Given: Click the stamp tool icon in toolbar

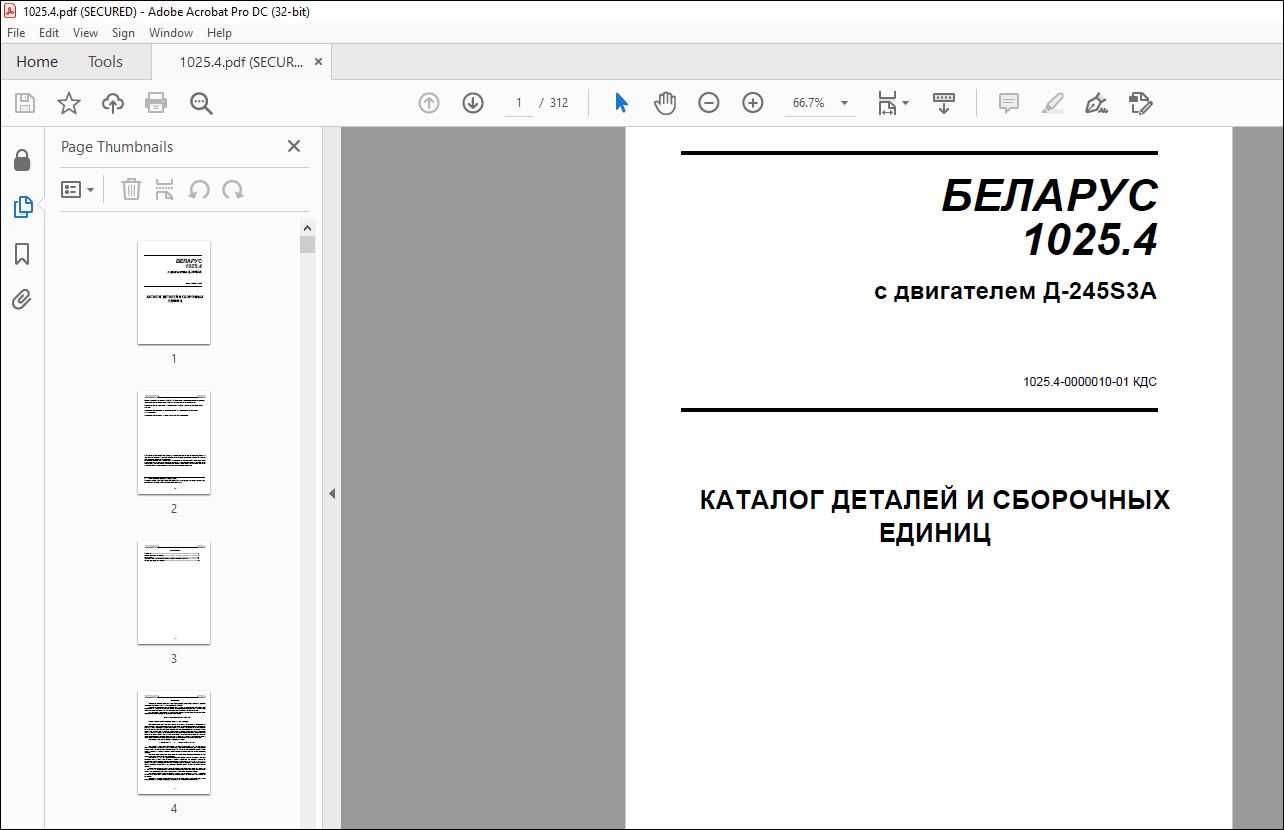Looking at the screenshot, I should [1141, 103].
